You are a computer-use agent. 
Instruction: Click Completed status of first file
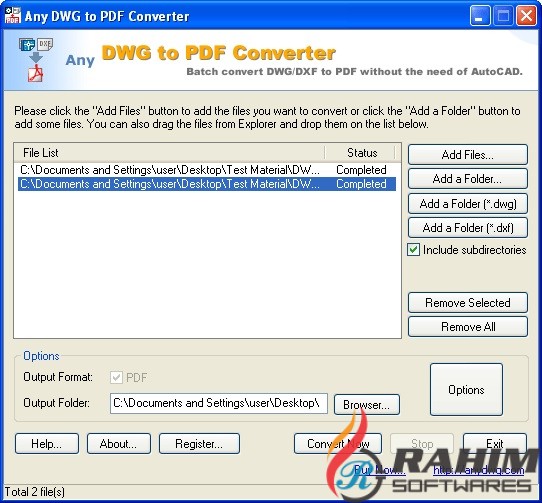click(x=361, y=170)
